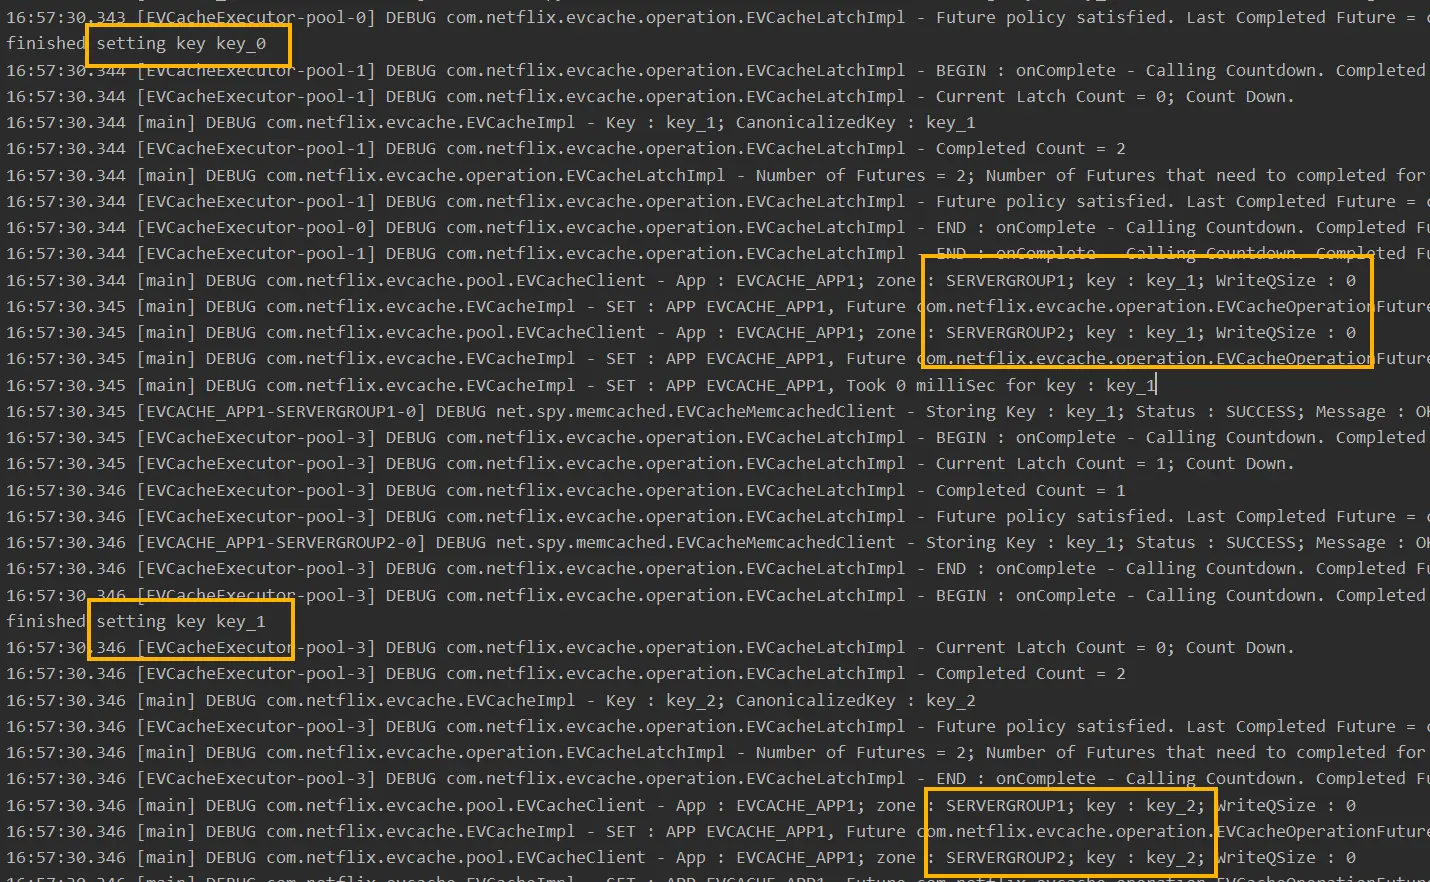
Task: Click 'Key : key_2; CanonicalizedKey : key_2'
Action: (x=790, y=700)
